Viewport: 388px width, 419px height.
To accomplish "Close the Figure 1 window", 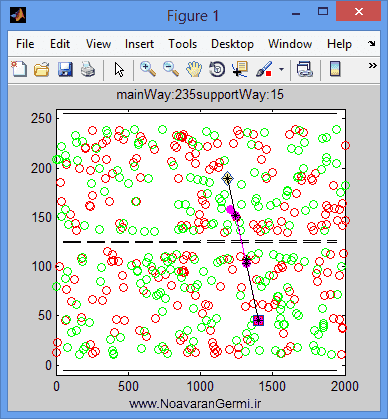I will tap(359, 12).
